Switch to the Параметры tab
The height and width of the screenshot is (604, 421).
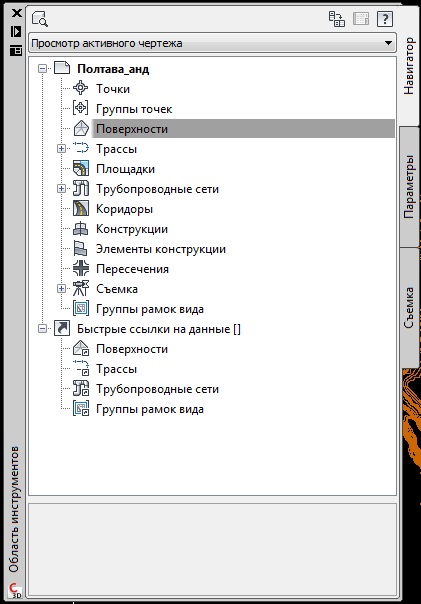click(x=409, y=187)
